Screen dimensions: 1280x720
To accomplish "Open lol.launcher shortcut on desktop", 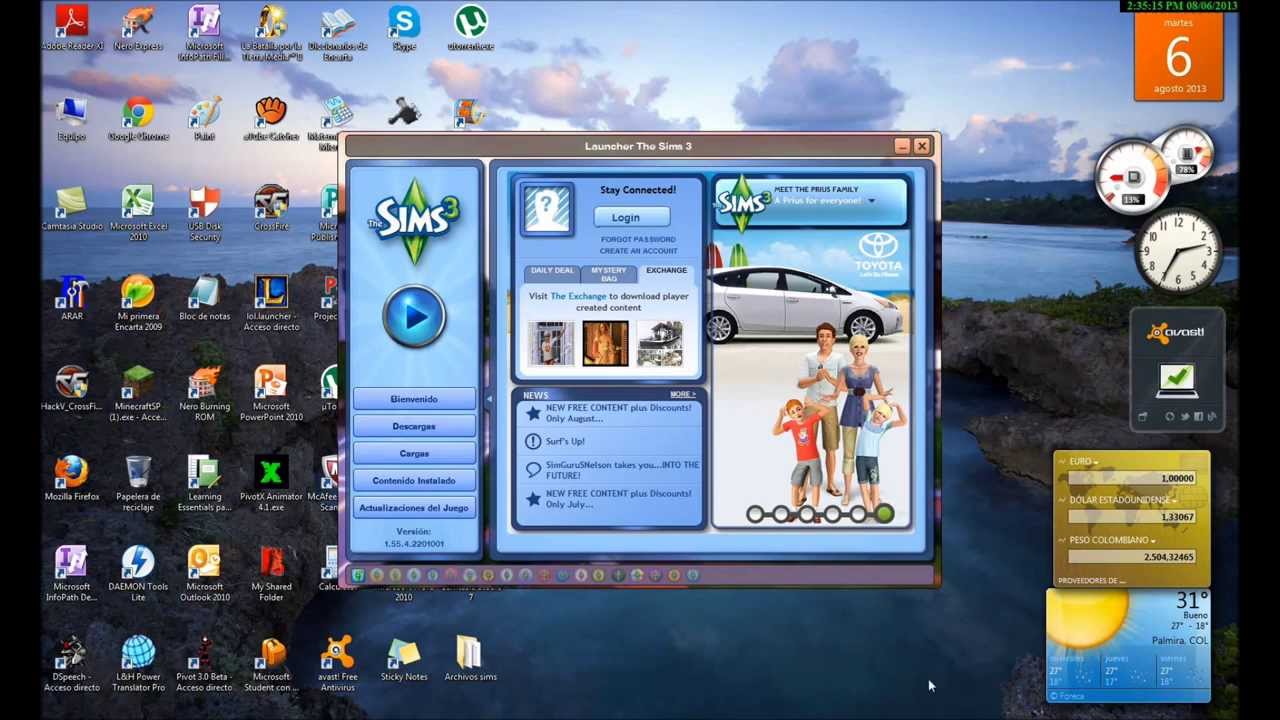I will (x=271, y=302).
